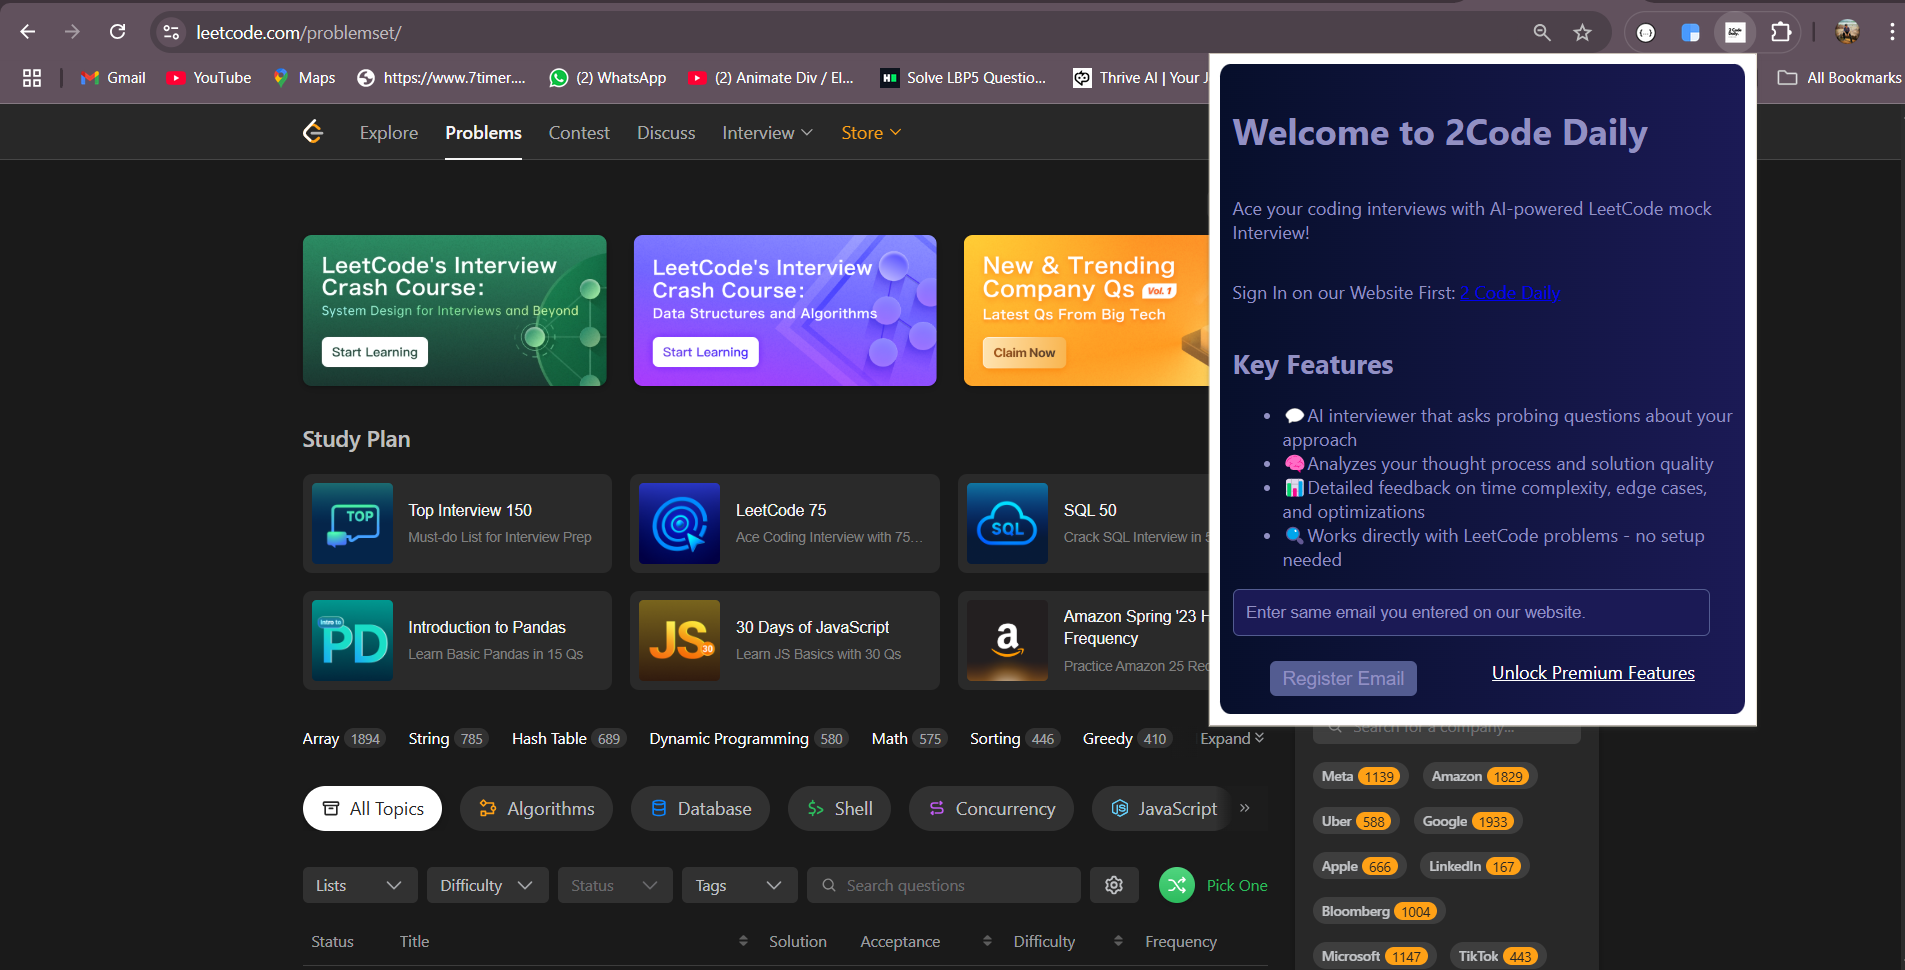Click the Register Email button
The height and width of the screenshot is (970, 1905).
point(1343,678)
